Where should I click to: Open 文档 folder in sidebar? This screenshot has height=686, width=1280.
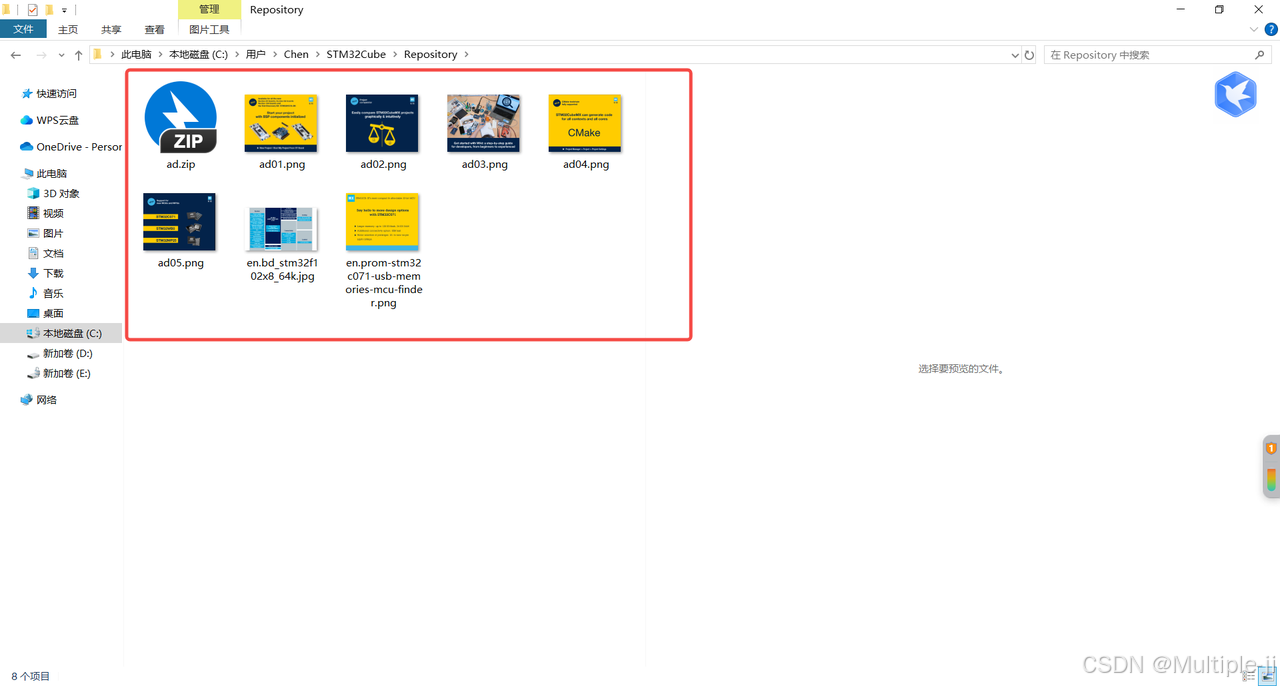pos(45,253)
